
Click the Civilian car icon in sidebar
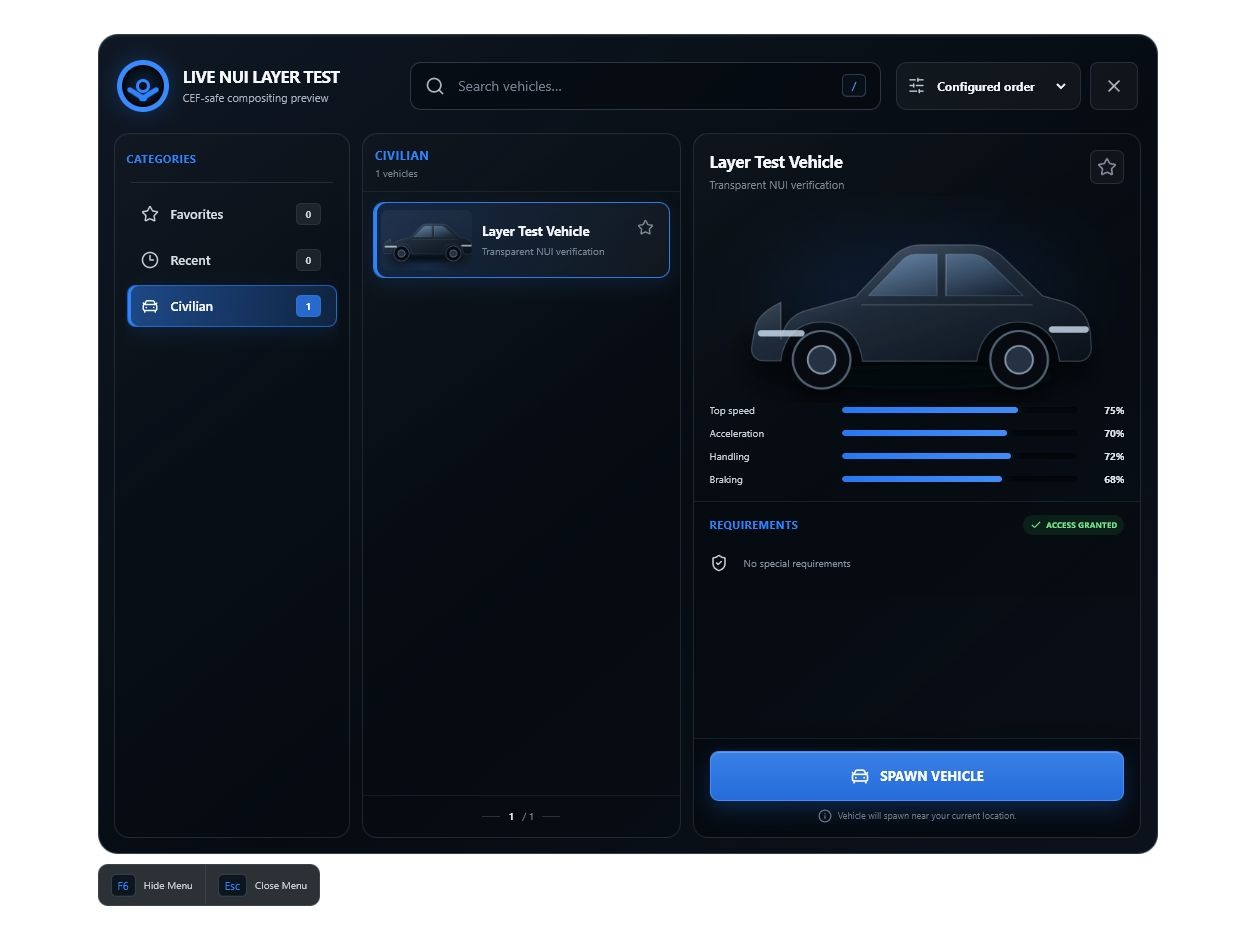pyautogui.click(x=150, y=306)
